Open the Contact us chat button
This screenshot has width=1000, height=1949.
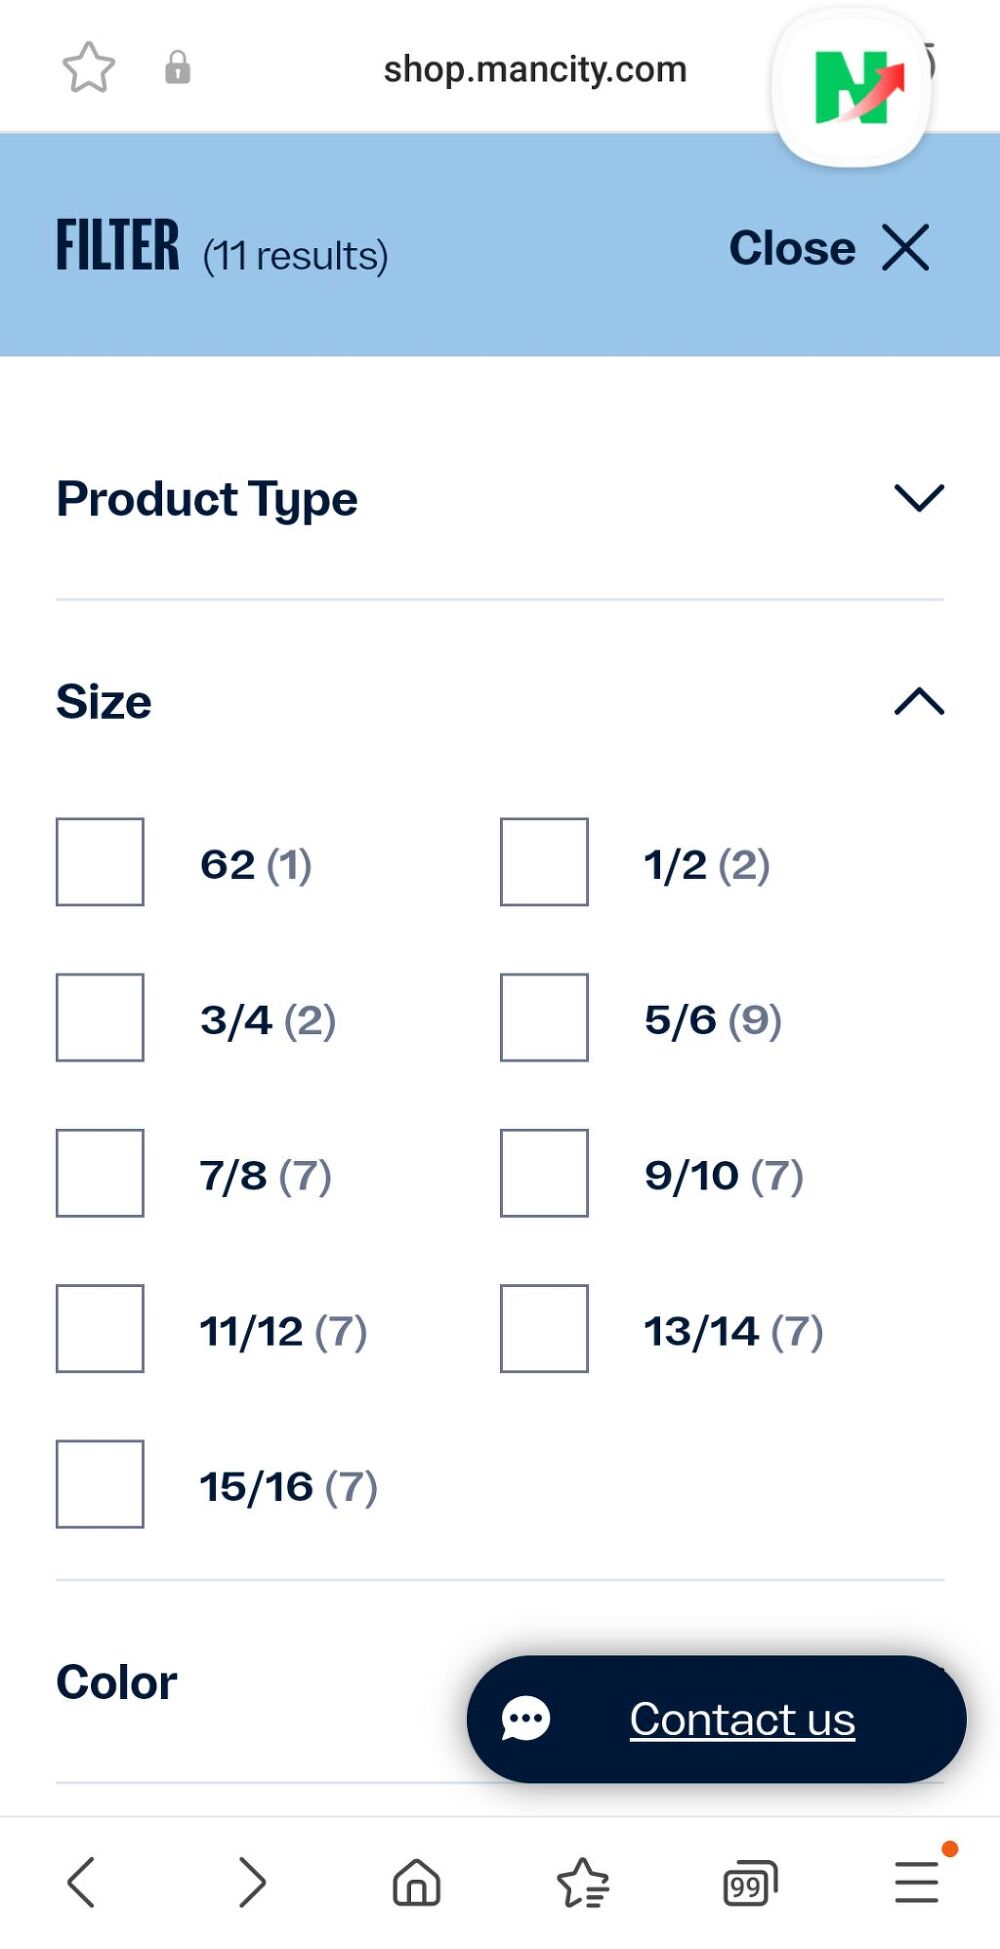tap(716, 1719)
